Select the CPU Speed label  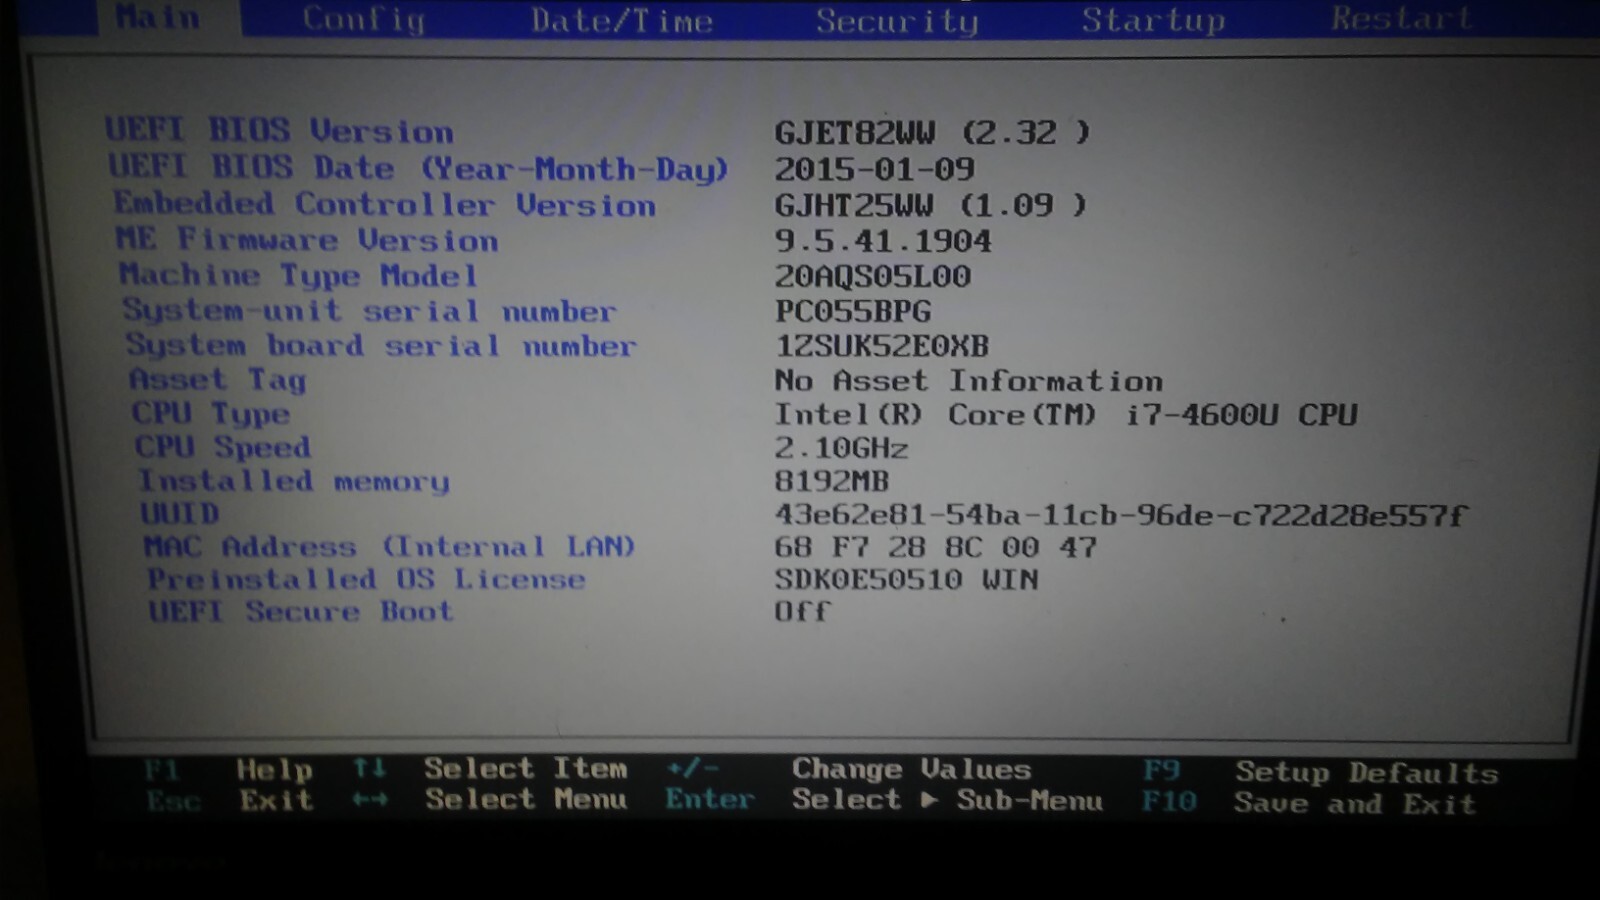coord(223,447)
